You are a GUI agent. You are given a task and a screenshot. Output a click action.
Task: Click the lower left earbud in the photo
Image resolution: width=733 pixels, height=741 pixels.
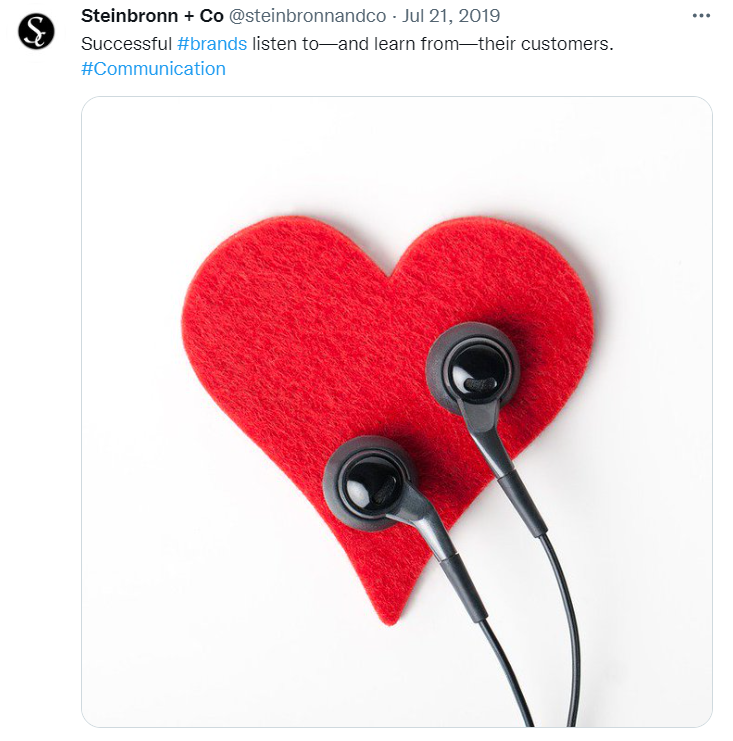(370, 483)
